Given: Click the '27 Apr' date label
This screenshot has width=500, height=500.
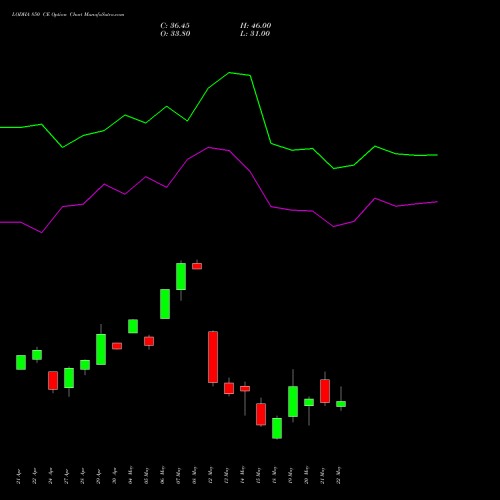Looking at the screenshot, I should pyautogui.click(x=67, y=476).
